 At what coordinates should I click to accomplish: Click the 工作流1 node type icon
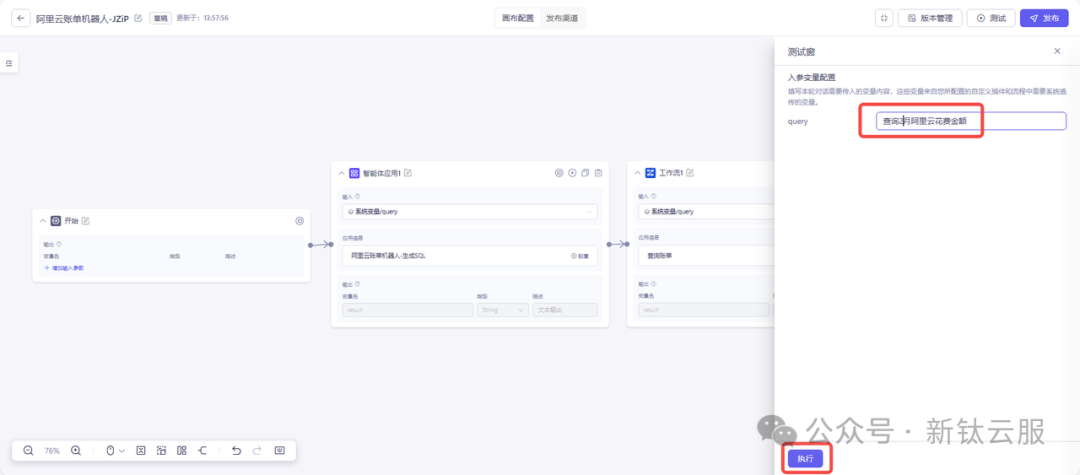[x=650, y=173]
